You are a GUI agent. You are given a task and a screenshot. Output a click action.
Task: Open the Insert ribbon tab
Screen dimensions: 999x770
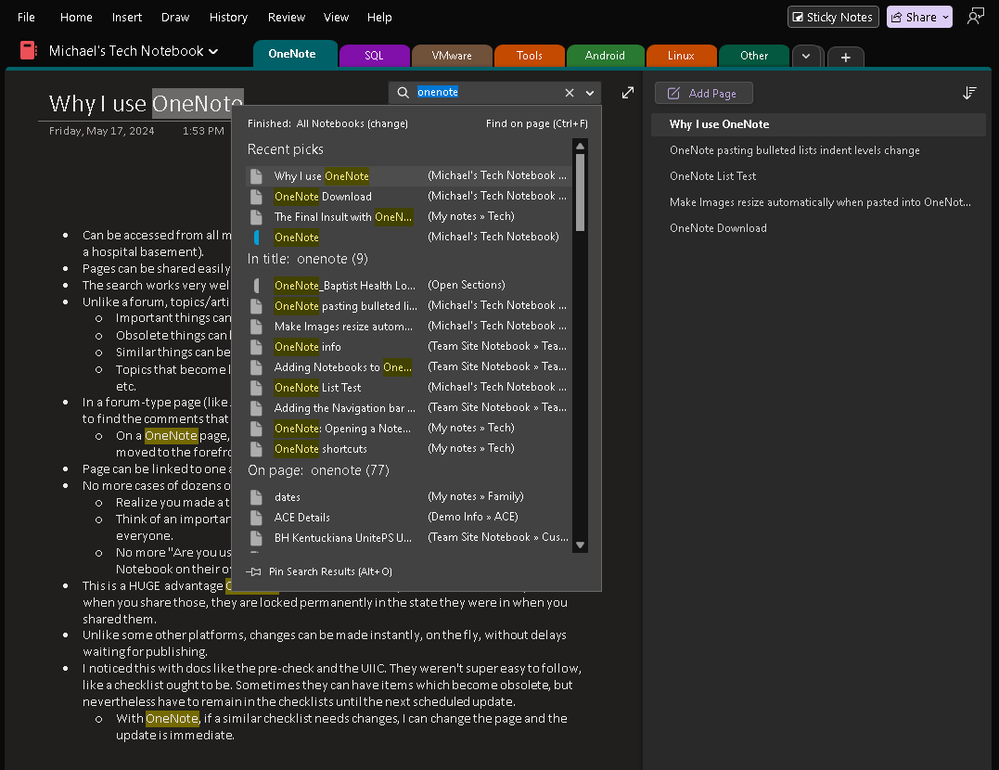pyautogui.click(x=127, y=17)
